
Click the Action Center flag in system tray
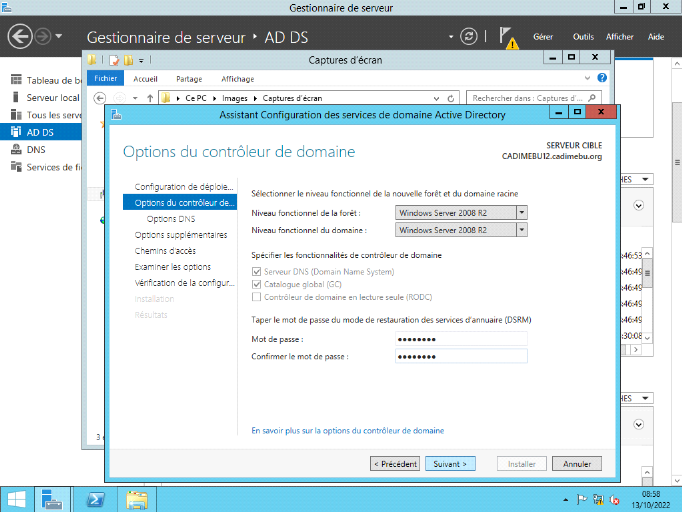coord(582,499)
